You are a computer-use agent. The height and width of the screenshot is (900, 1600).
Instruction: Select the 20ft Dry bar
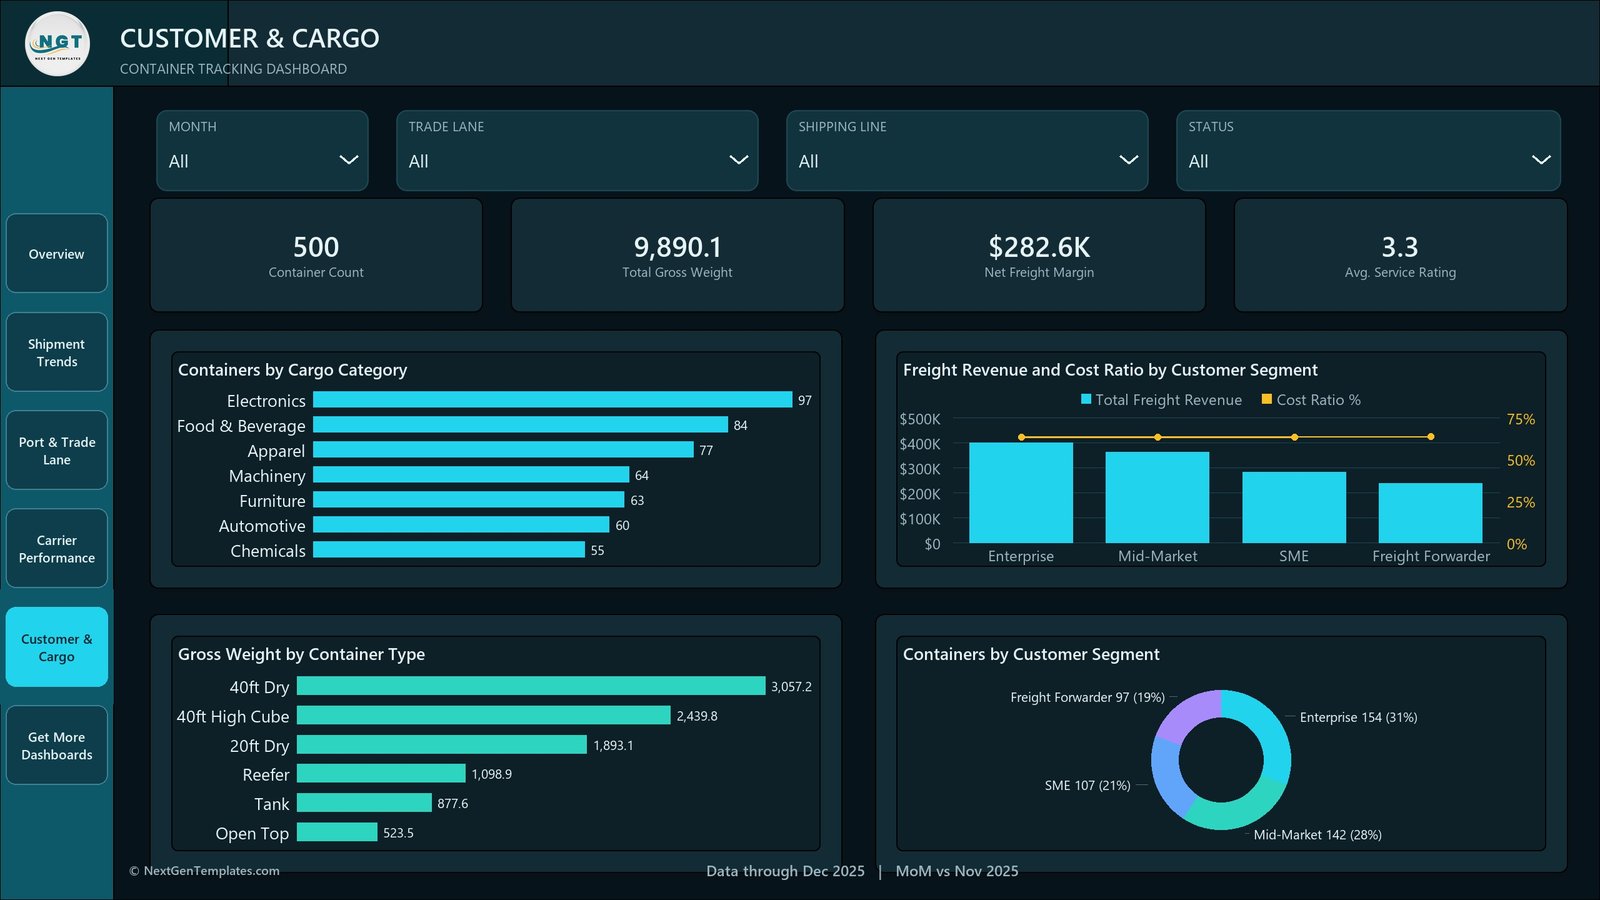point(442,745)
